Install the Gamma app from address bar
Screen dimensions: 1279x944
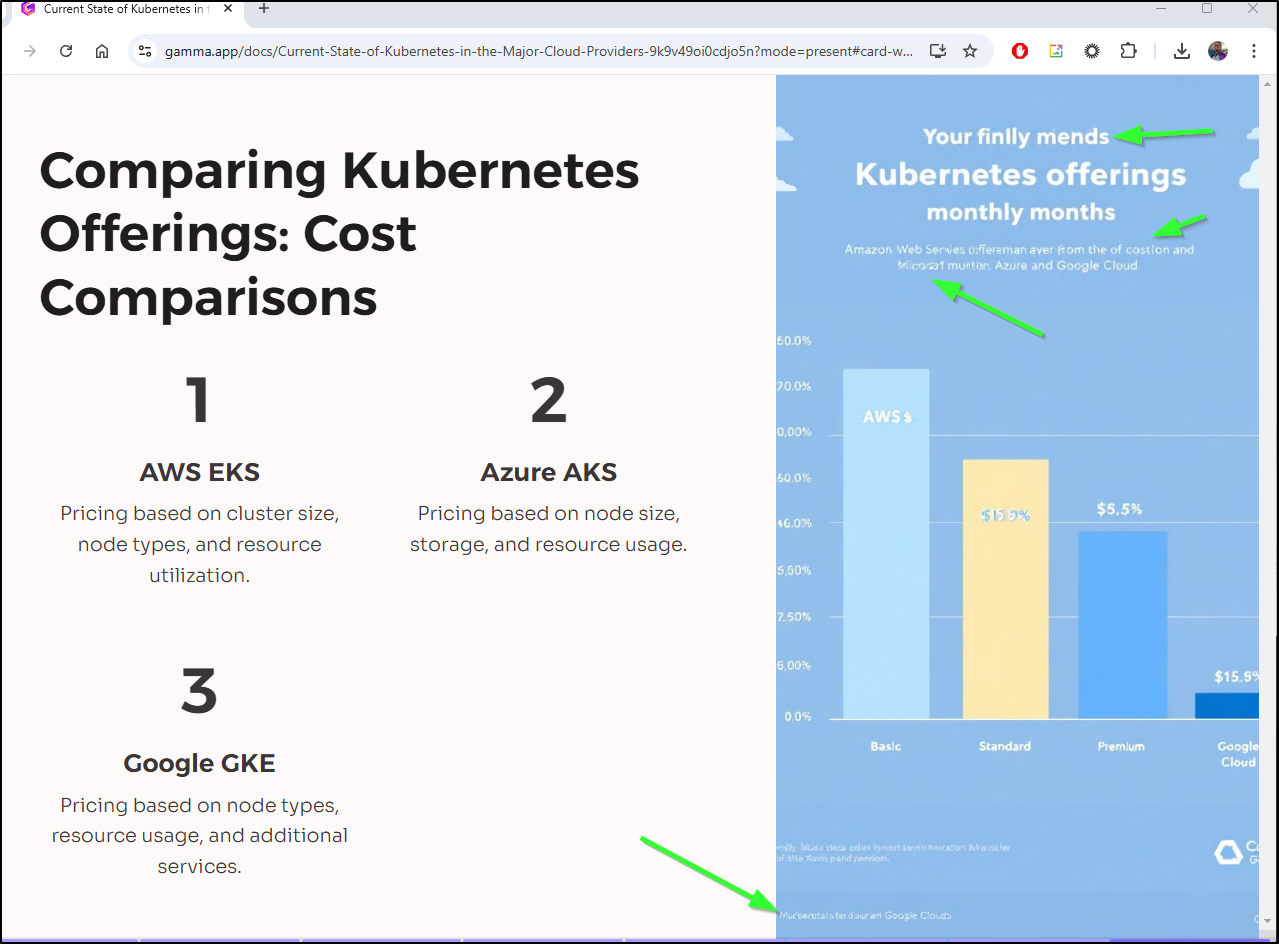(937, 51)
